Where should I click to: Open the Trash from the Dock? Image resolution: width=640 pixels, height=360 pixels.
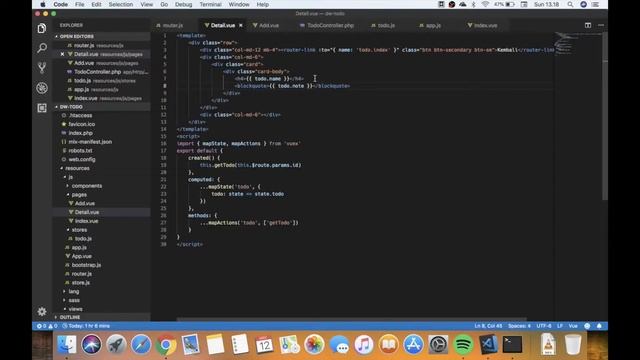[573, 345]
